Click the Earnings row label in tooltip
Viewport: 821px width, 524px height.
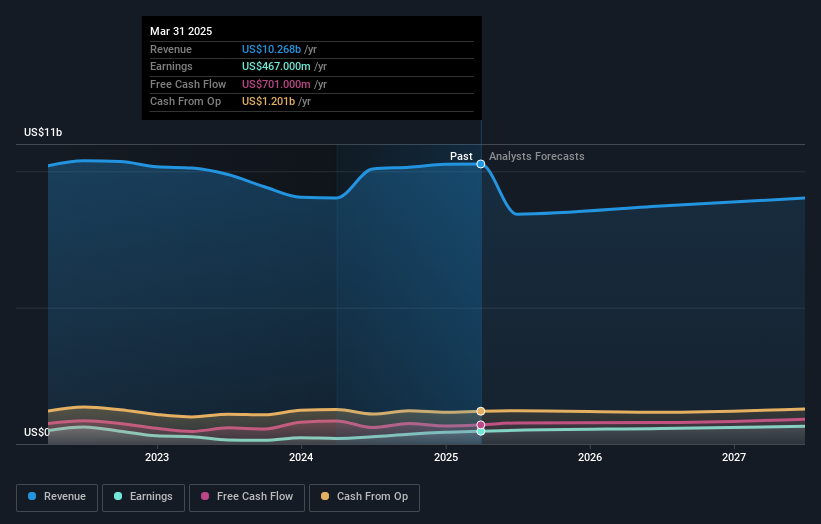tap(171, 66)
